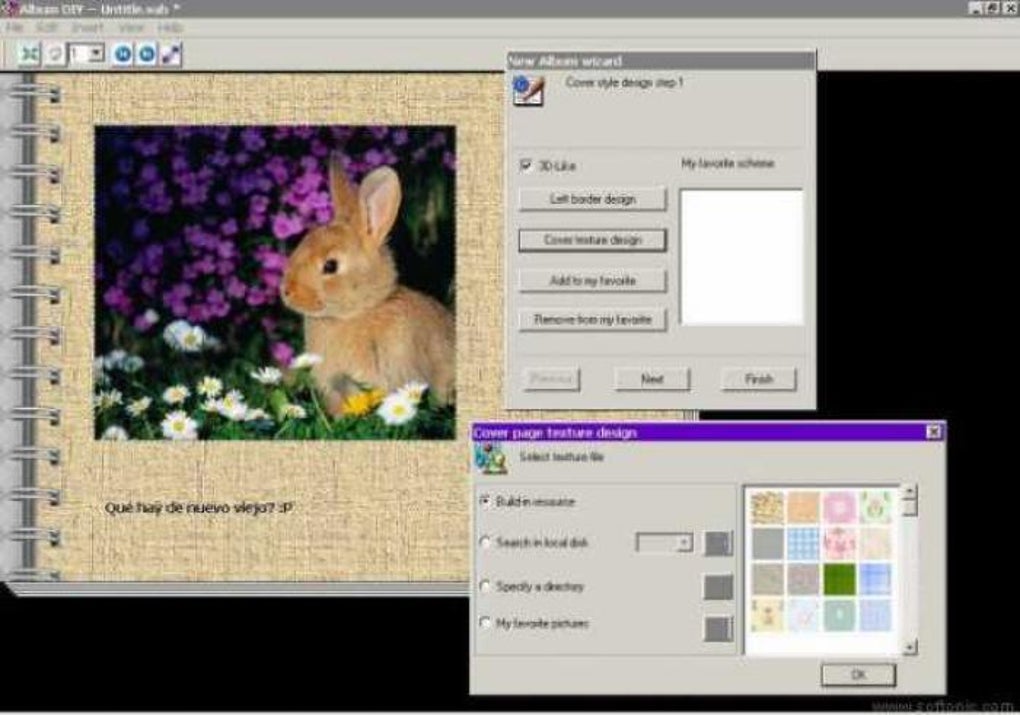Select the Build-in resource radio option

486,501
